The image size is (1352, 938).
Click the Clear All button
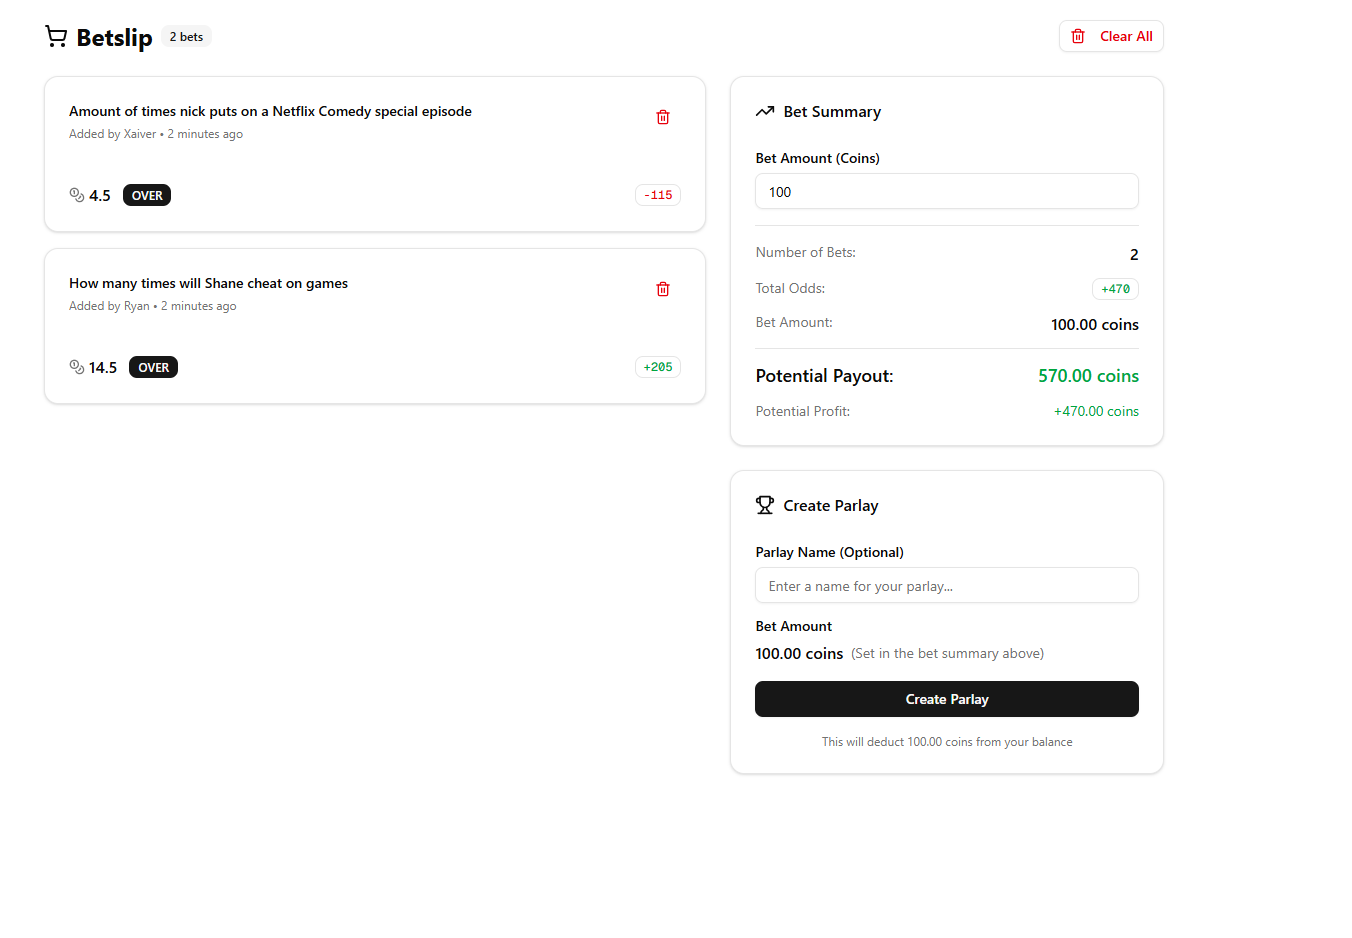[x=1111, y=36]
